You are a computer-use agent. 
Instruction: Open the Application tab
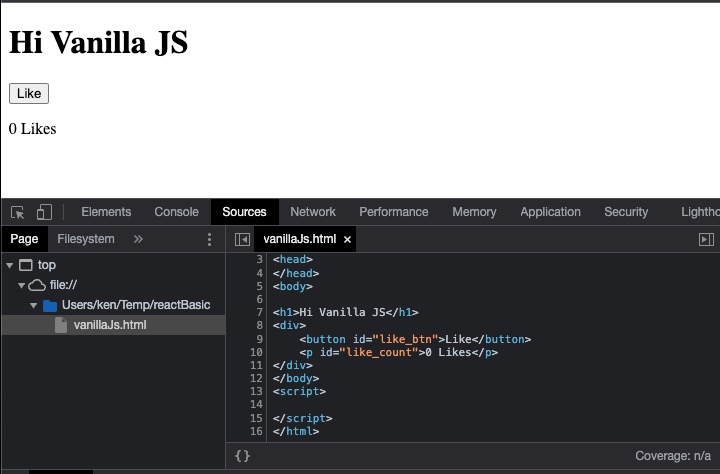coord(550,212)
